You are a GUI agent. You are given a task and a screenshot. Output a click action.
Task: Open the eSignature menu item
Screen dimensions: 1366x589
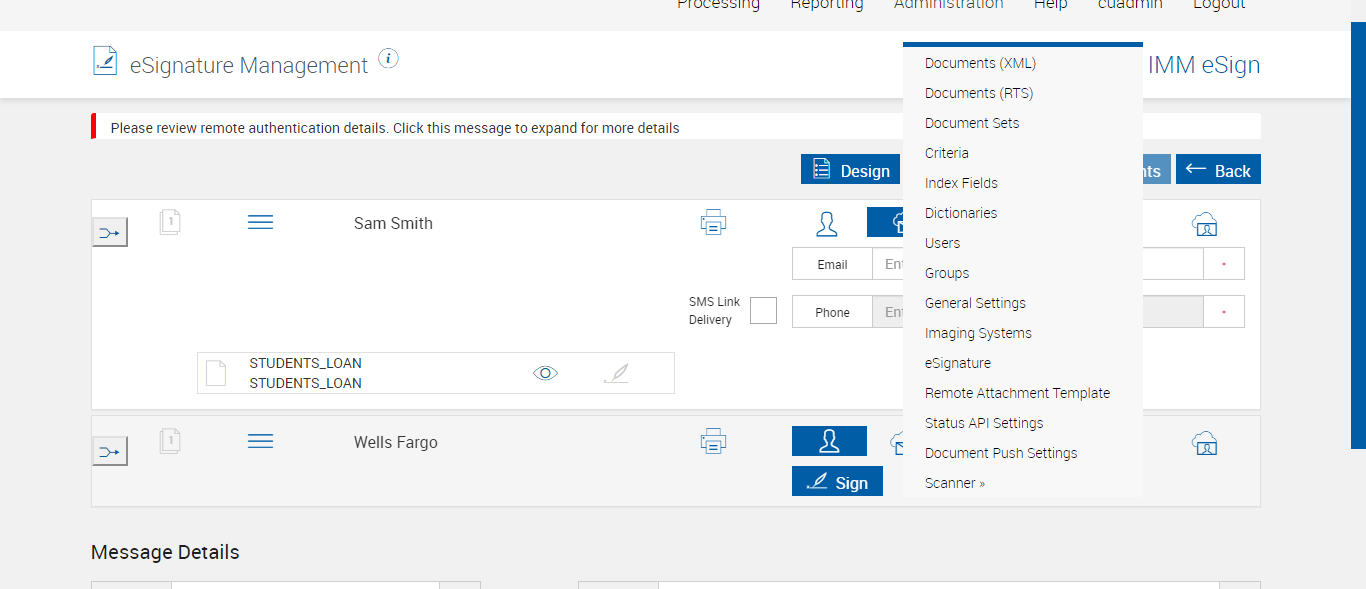click(958, 363)
